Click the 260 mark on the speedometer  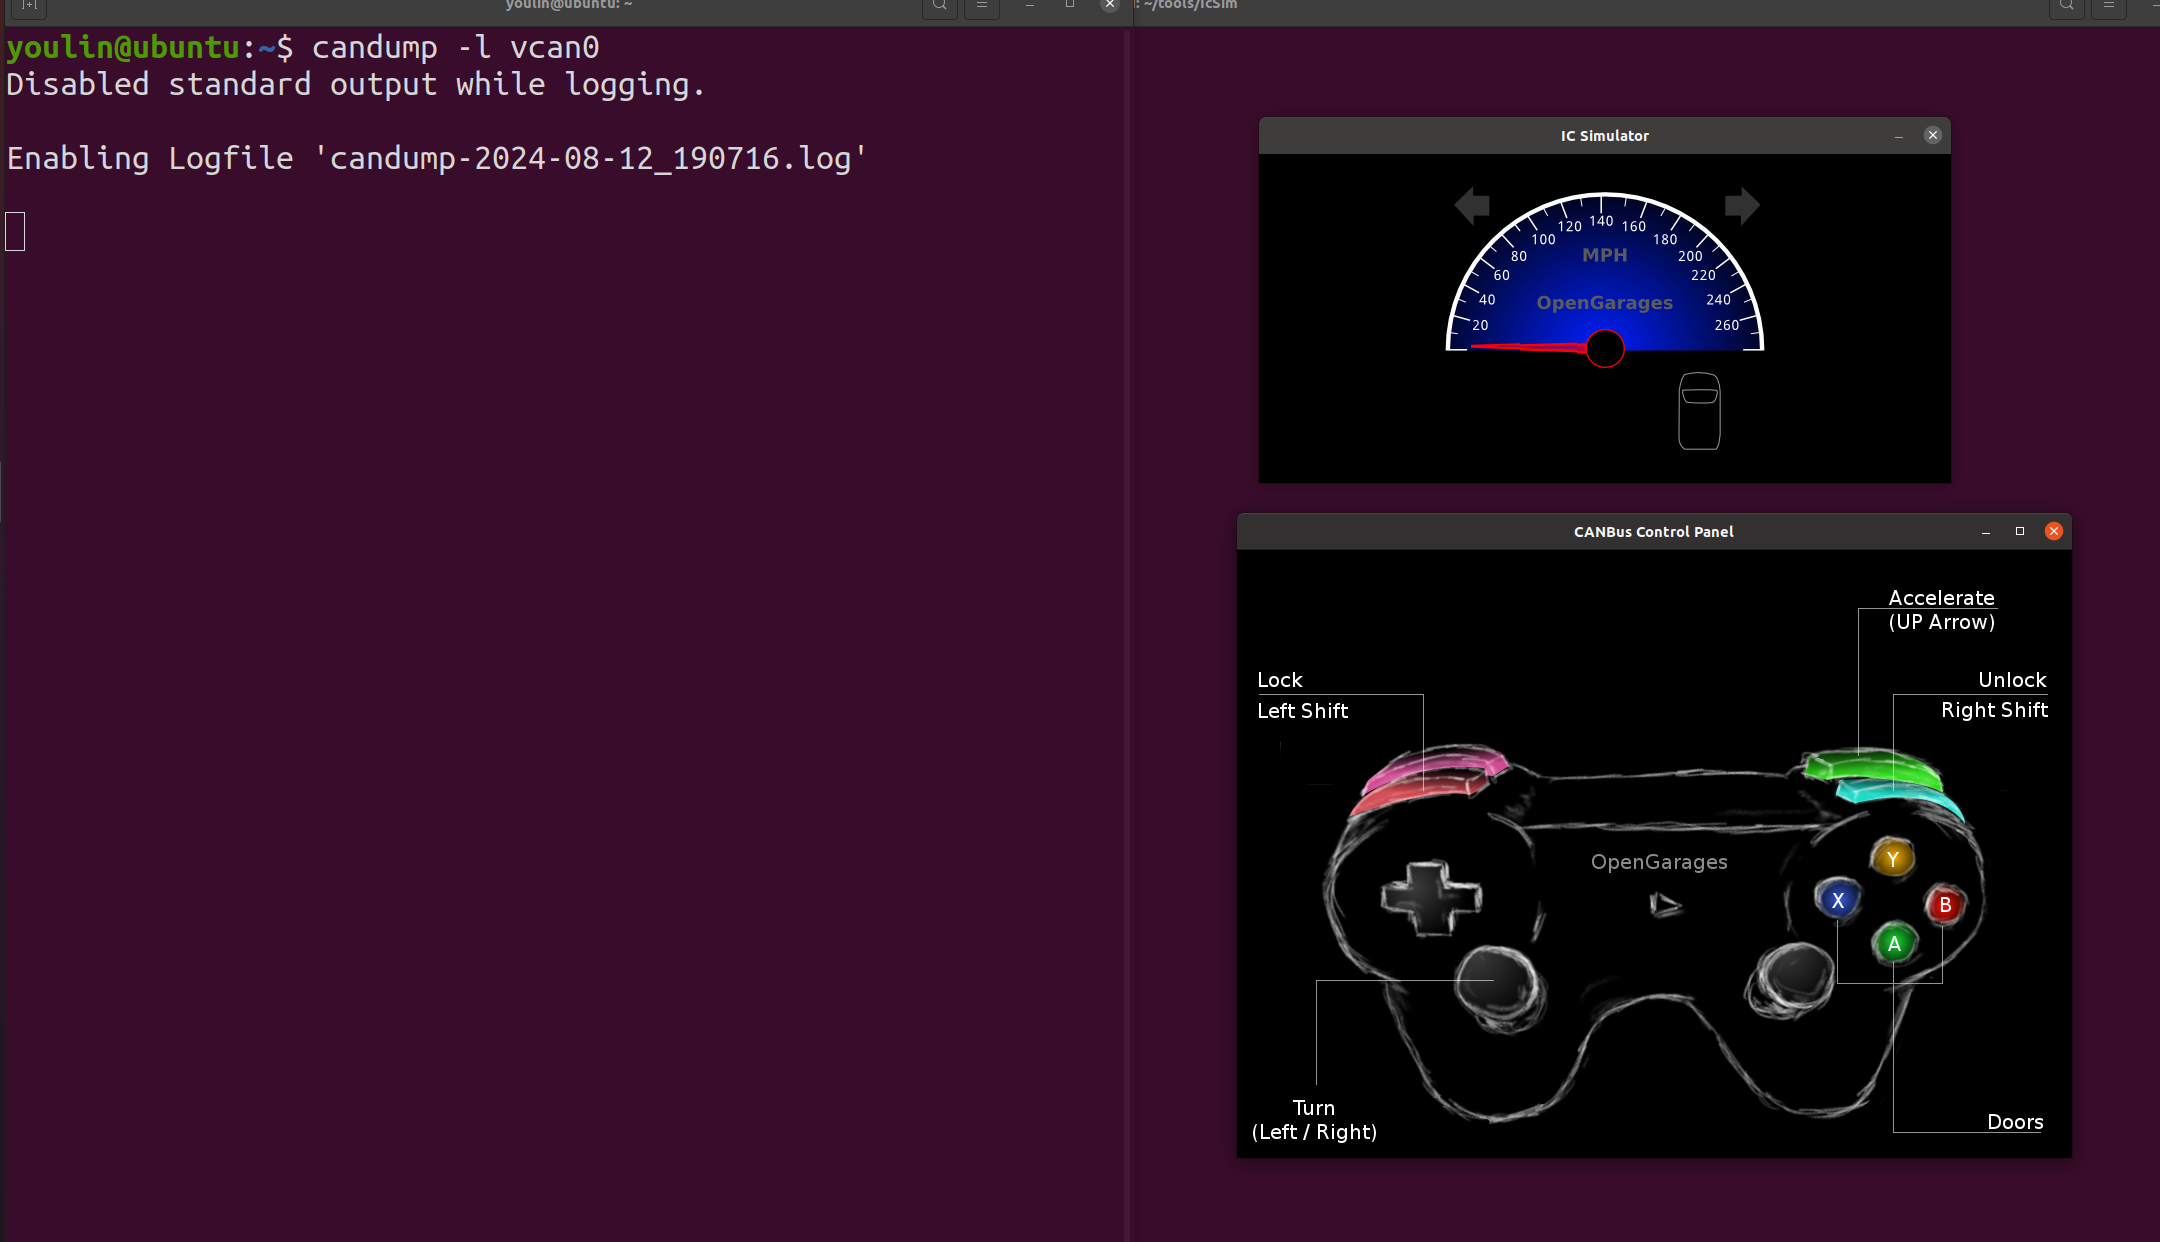[x=1727, y=325]
